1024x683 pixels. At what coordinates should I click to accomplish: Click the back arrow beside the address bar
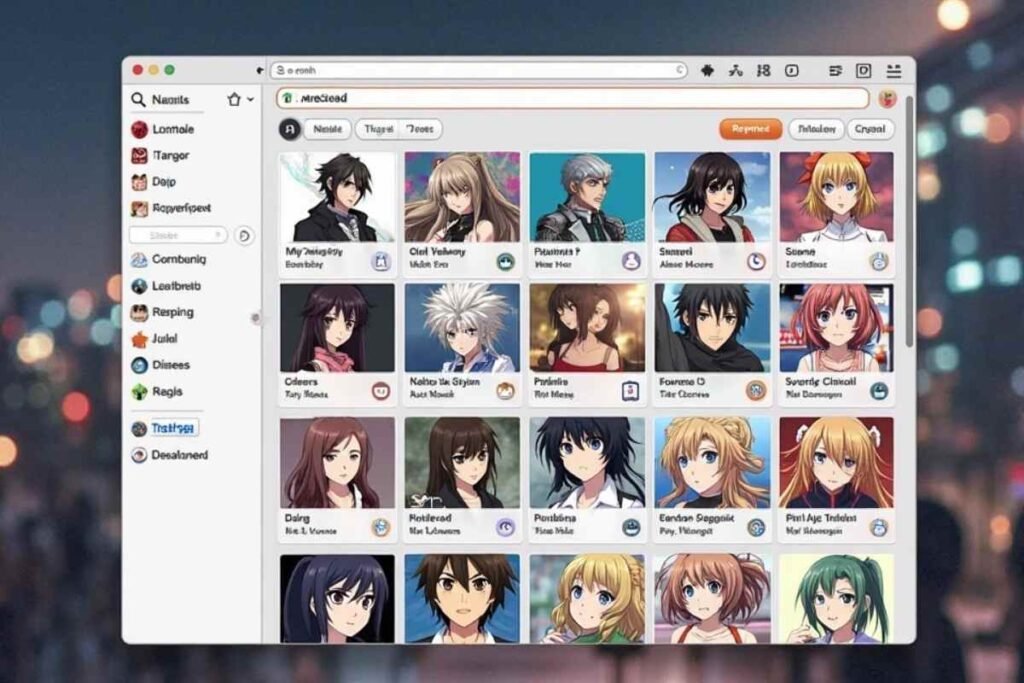260,71
